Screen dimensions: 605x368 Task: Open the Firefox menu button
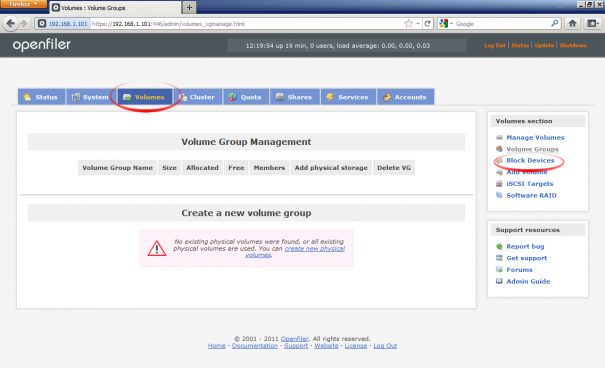pyautogui.click(x=23, y=4)
